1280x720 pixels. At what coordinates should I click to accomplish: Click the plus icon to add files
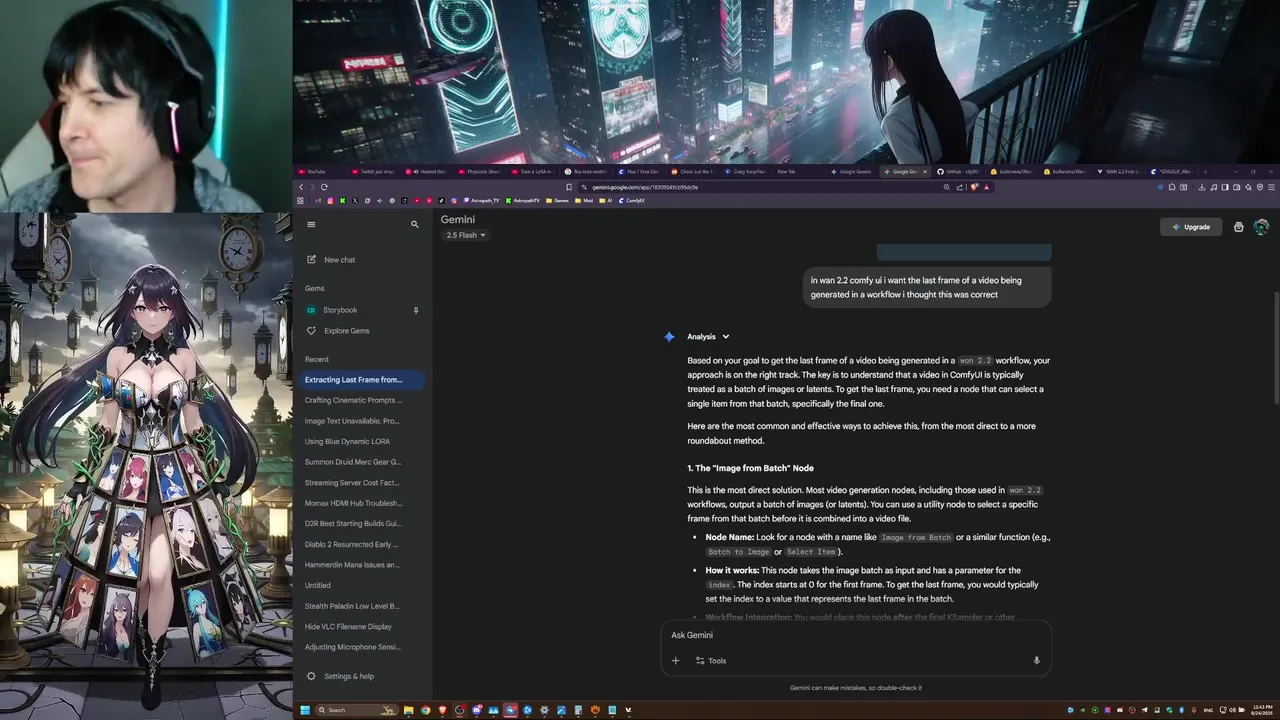[x=675, y=661]
